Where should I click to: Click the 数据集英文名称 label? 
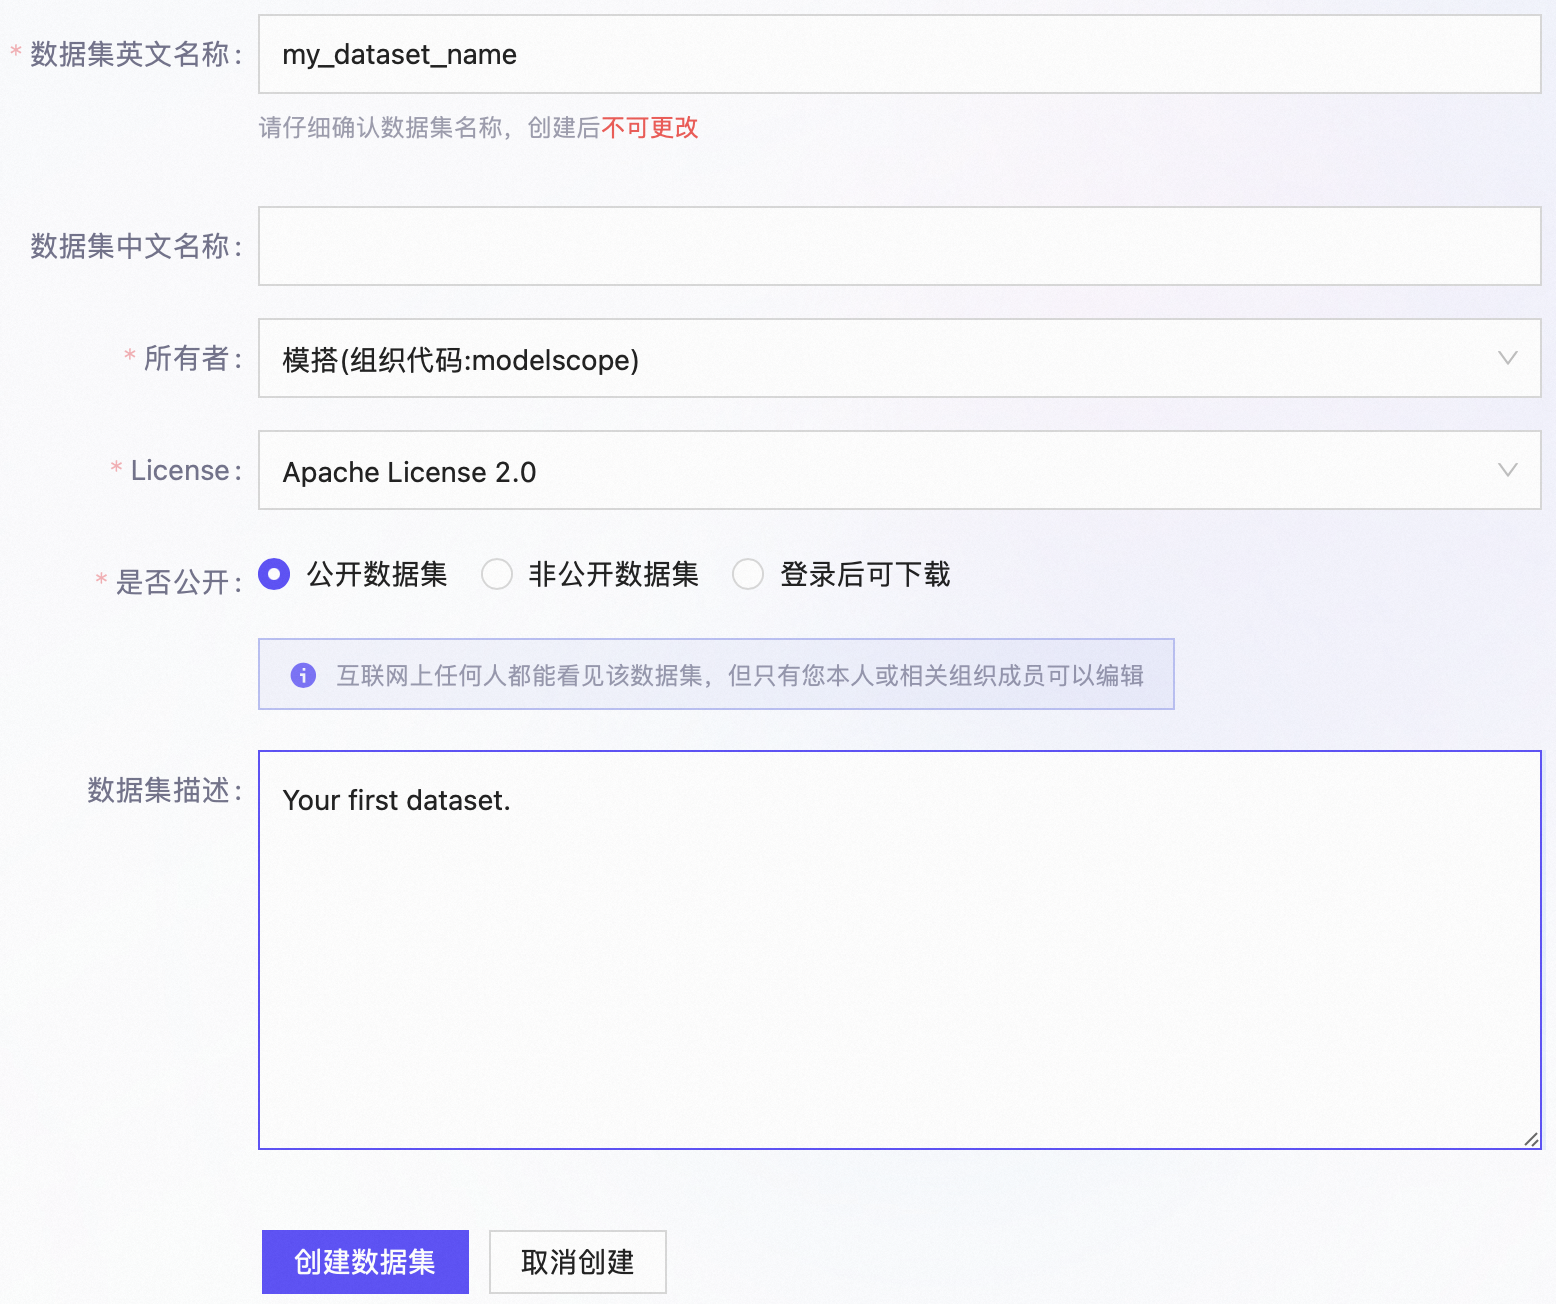click(135, 54)
